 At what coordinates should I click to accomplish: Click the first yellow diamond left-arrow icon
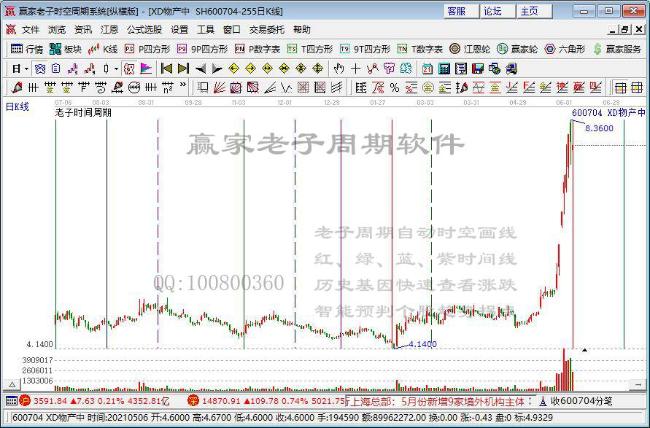coord(234,69)
